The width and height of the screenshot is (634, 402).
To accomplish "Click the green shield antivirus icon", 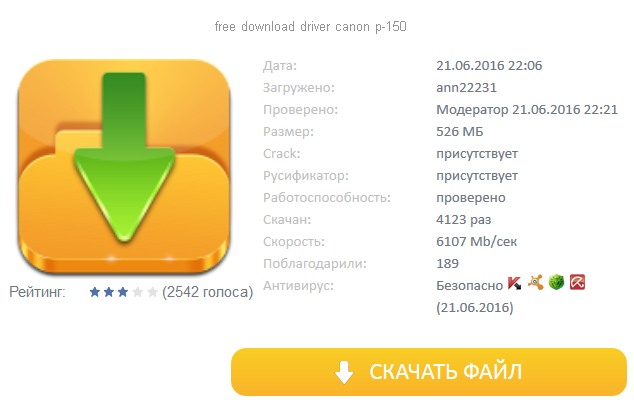I will click(x=556, y=282).
